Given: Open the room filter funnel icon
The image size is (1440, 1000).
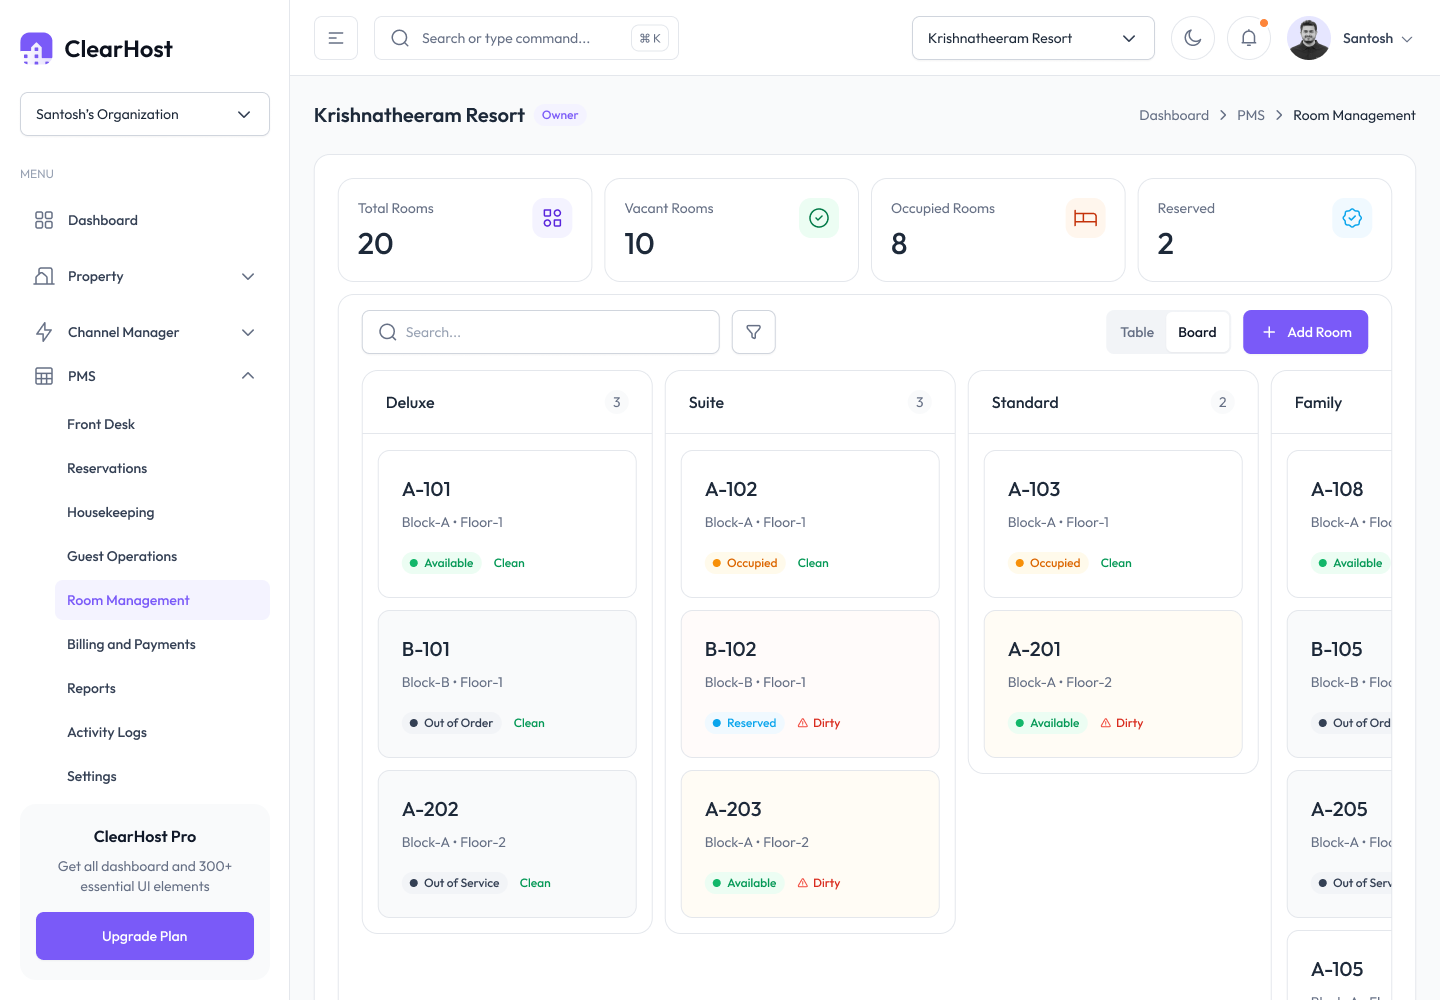Looking at the screenshot, I should coord(754,332).
